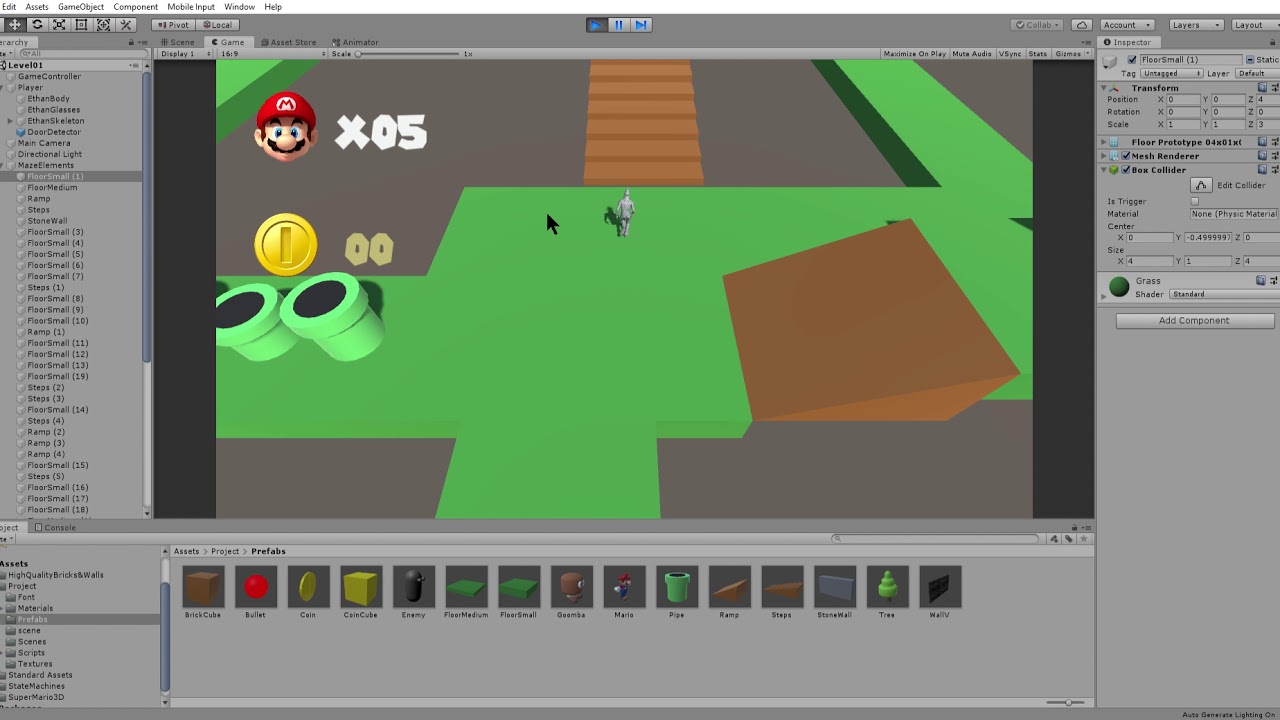Open the Account dropdown

click(x=1126, y=24)
